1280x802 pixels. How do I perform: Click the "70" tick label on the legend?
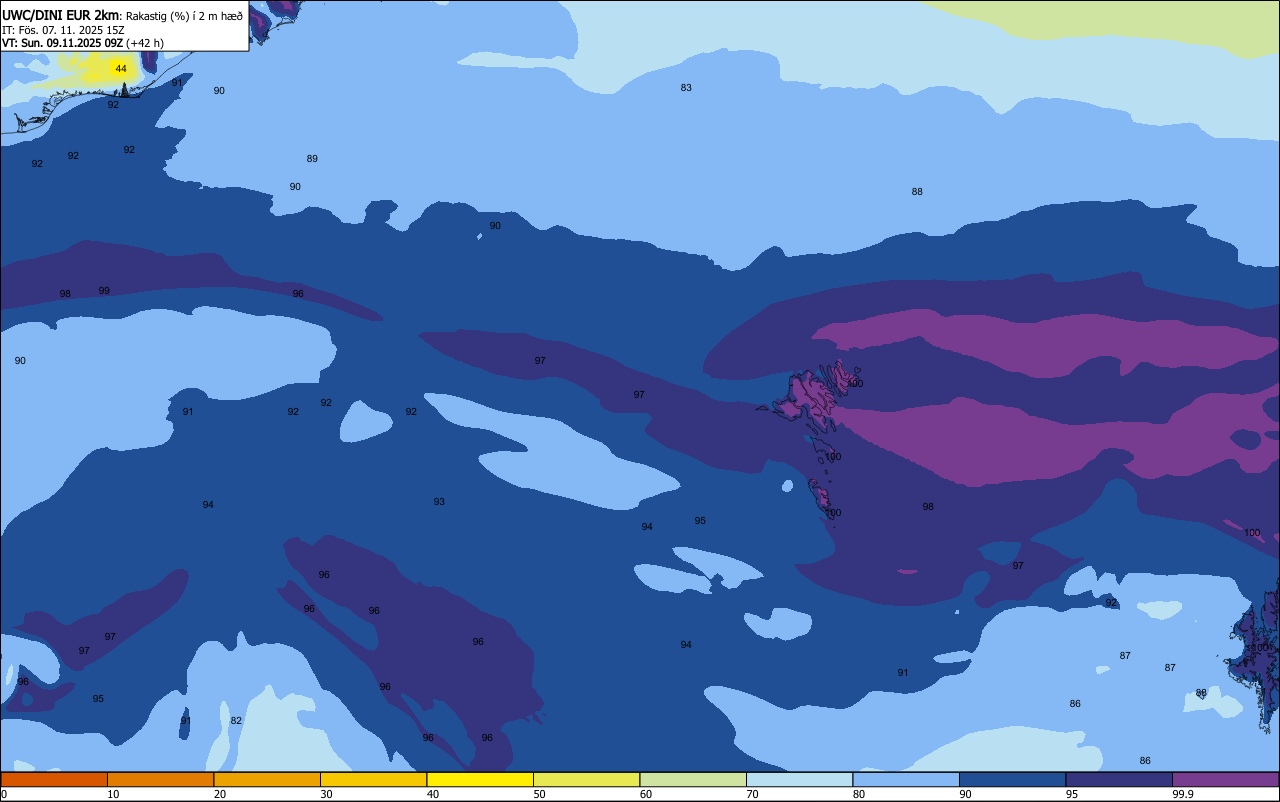752,794
